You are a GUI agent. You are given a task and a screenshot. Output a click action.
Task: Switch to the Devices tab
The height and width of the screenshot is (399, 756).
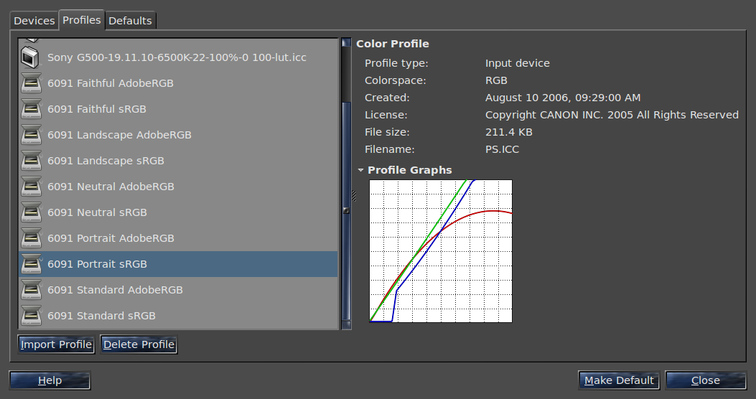point(34,21)
